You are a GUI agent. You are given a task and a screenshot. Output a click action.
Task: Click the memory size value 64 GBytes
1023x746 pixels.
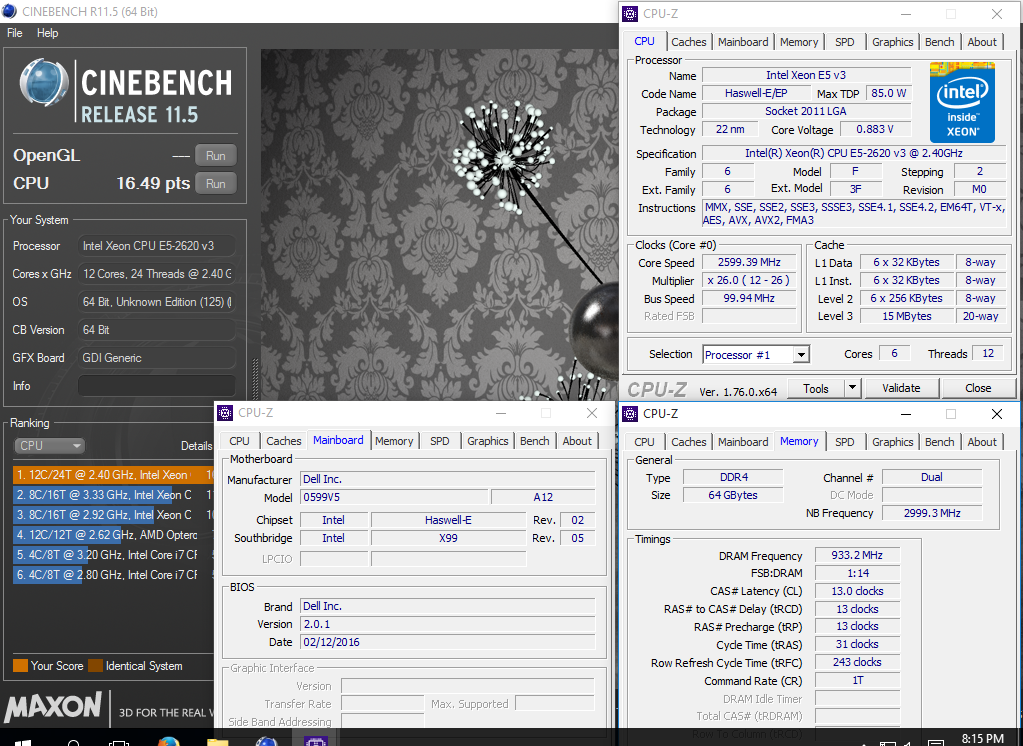[733, 495]
